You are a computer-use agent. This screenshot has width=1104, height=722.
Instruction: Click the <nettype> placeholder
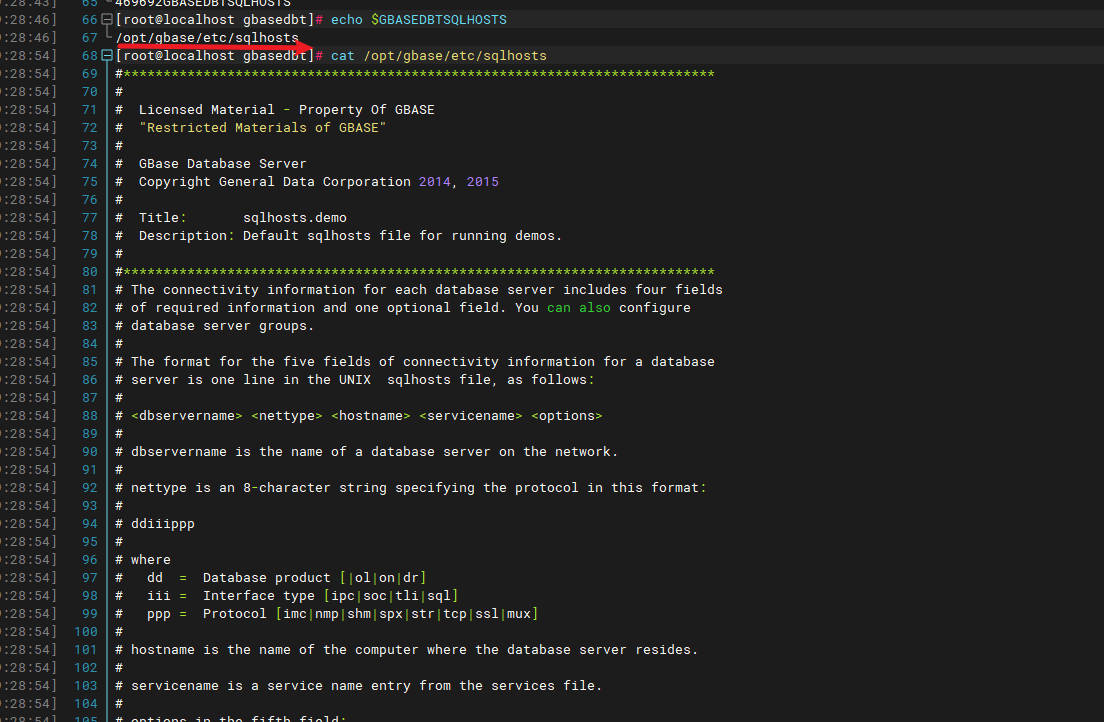287,416
